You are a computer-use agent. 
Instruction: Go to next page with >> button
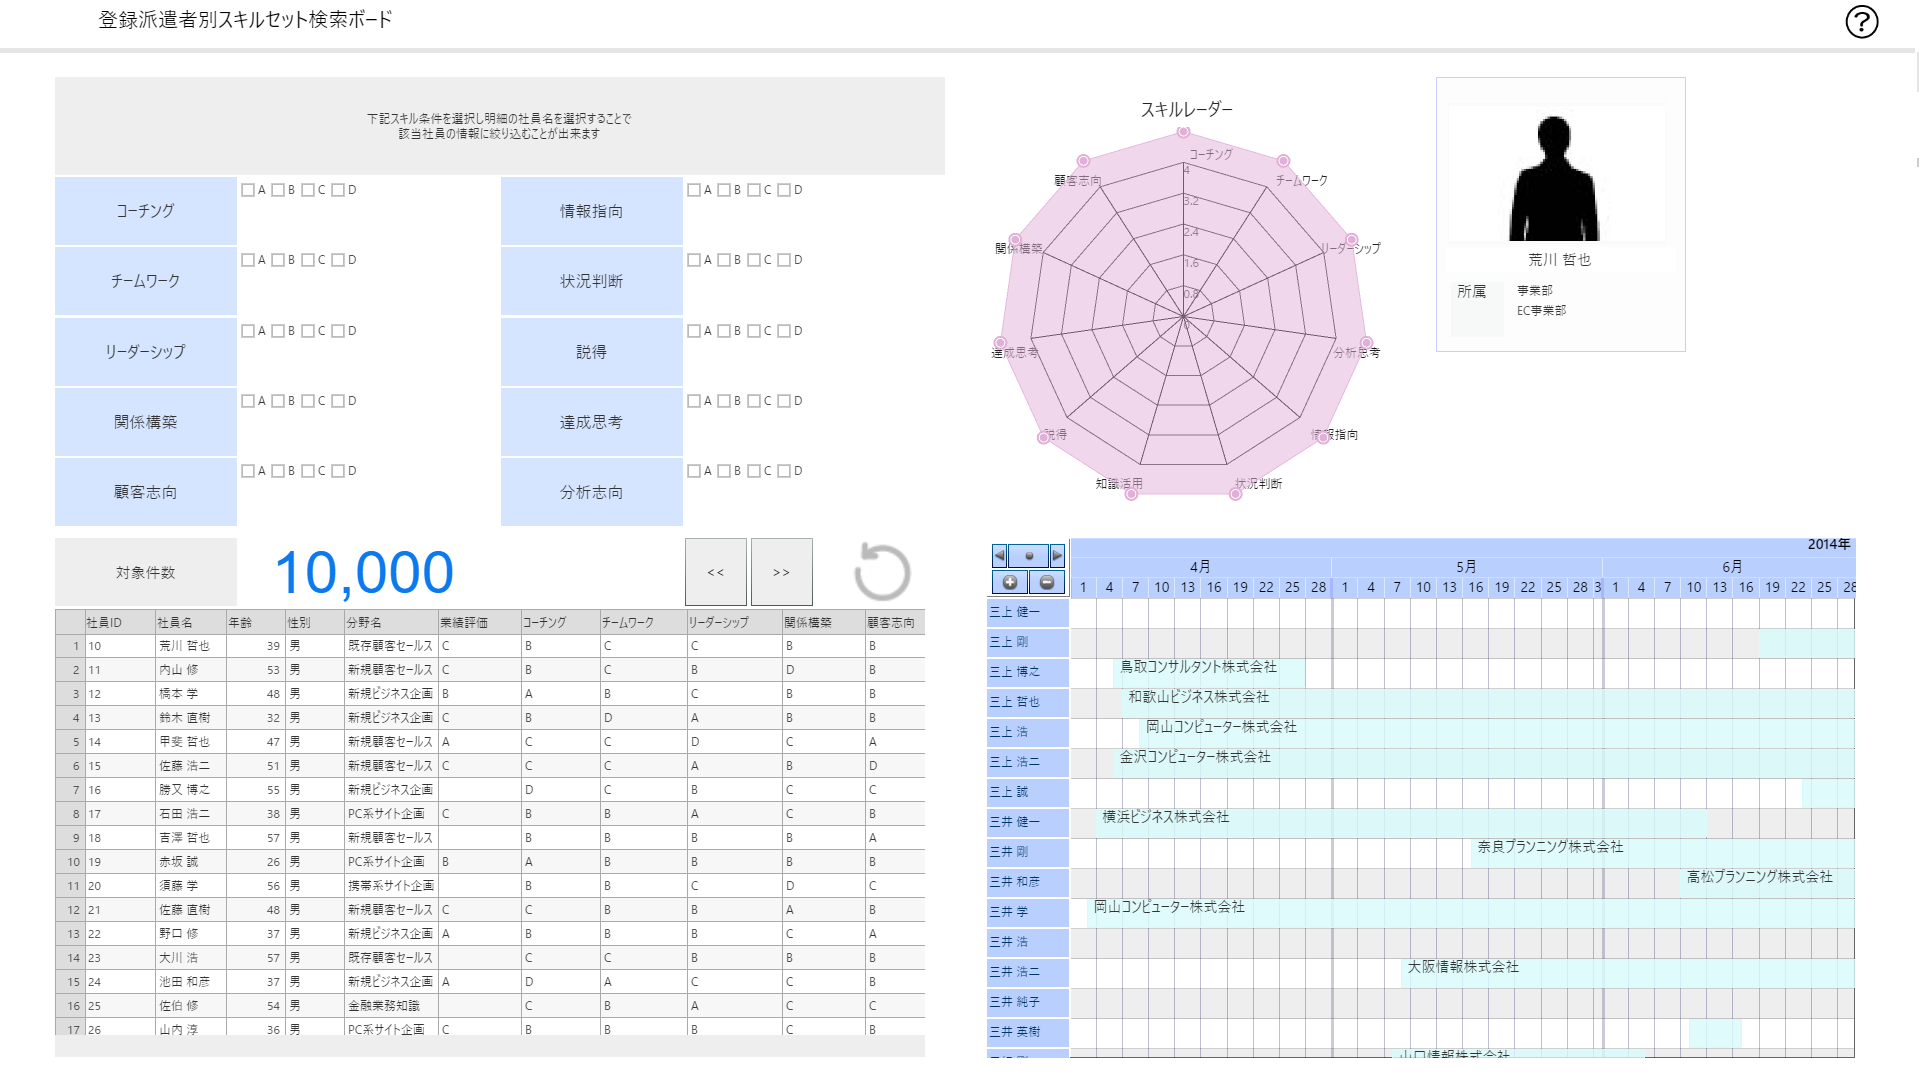point(781,572)
